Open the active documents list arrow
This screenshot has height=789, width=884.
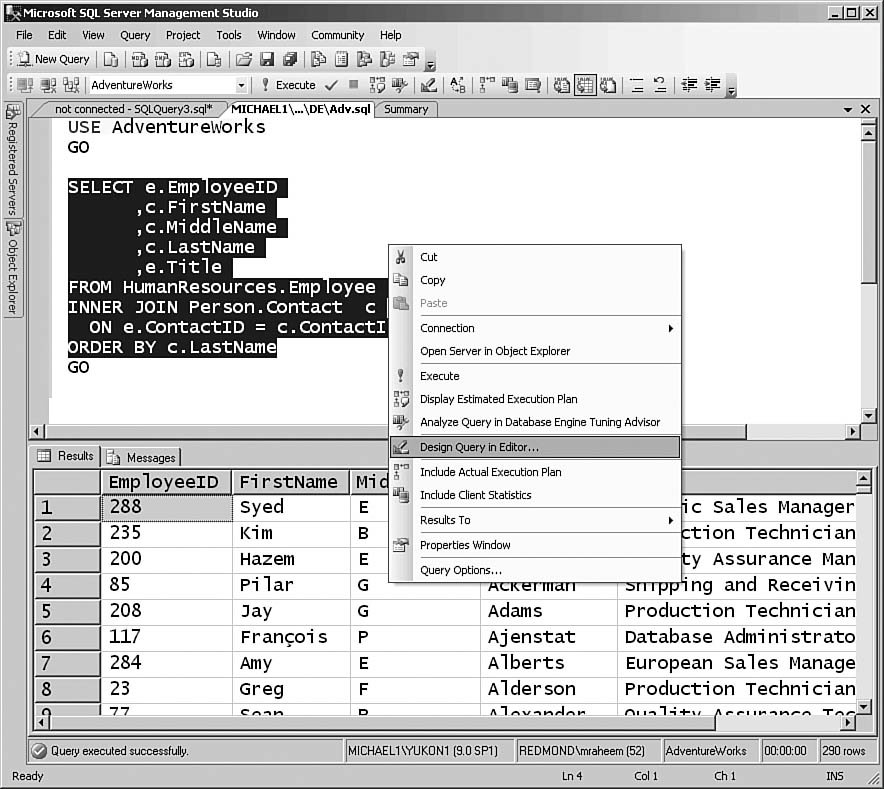coord(847,109)
